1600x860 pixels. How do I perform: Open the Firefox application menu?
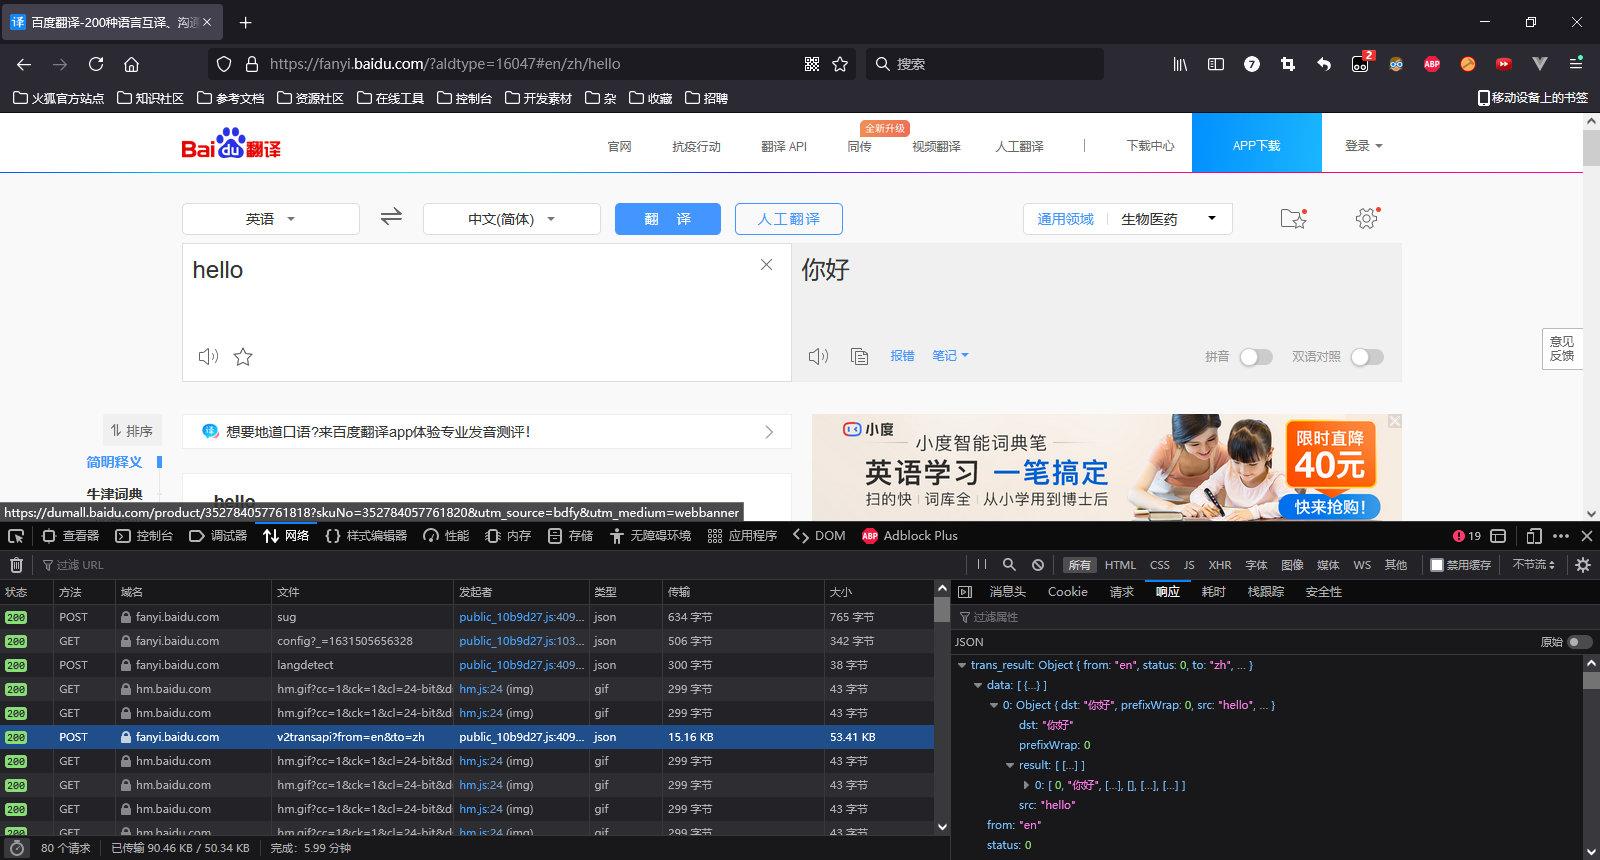(x=1576, y=64)
